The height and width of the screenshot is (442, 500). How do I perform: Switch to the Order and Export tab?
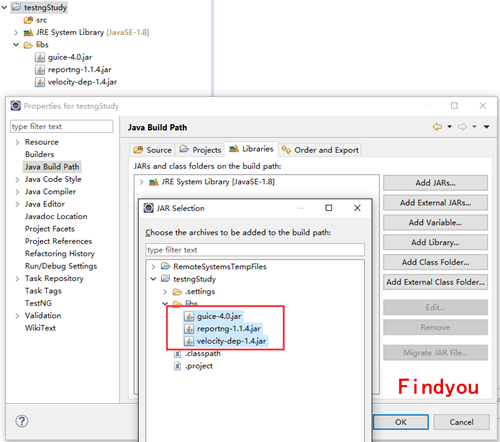[x=320, y=150]
